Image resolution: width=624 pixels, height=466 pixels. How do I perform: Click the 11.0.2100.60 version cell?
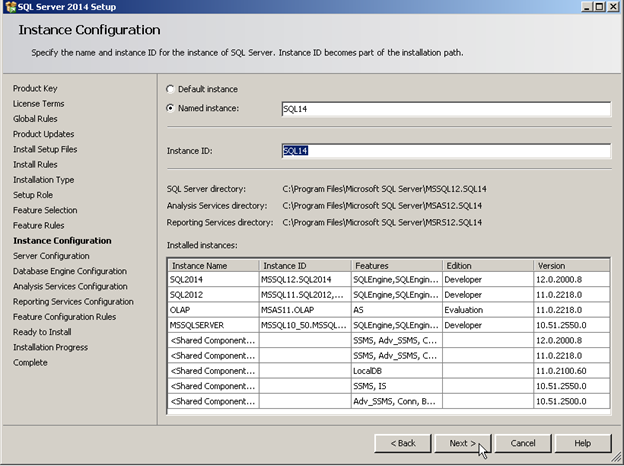(571, 371)
